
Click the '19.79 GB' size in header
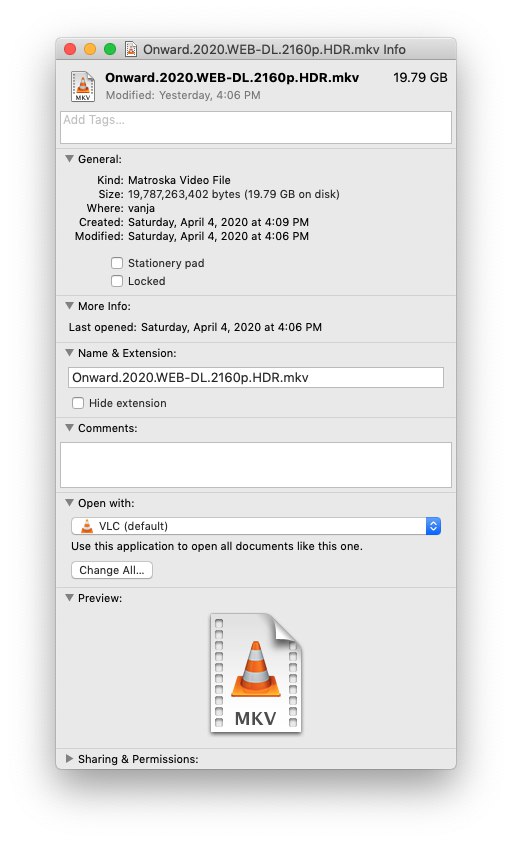coord(420,77)
